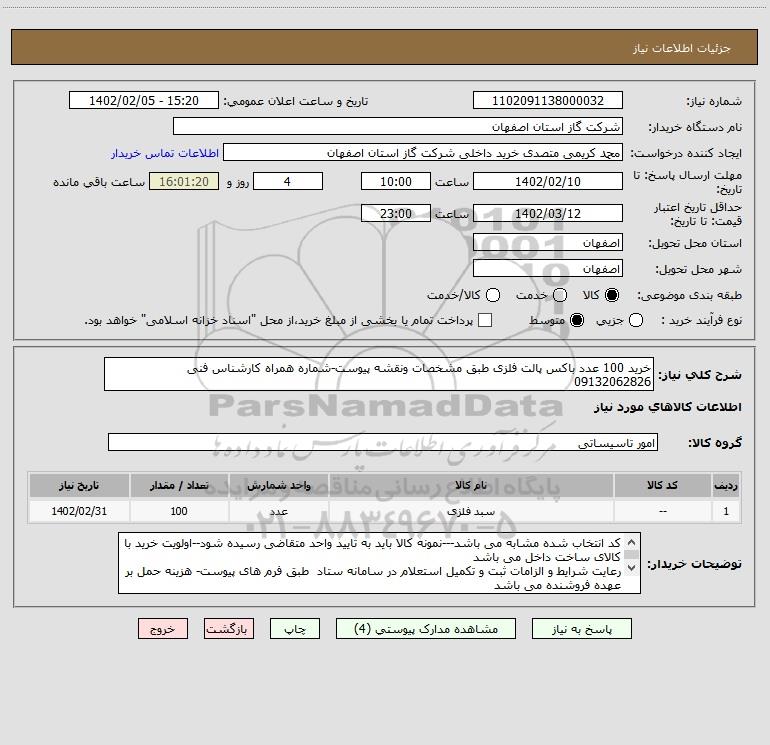Click the delivery city field اصفهان
This screenshot has height=745, width=770.
tap(548, 269)
